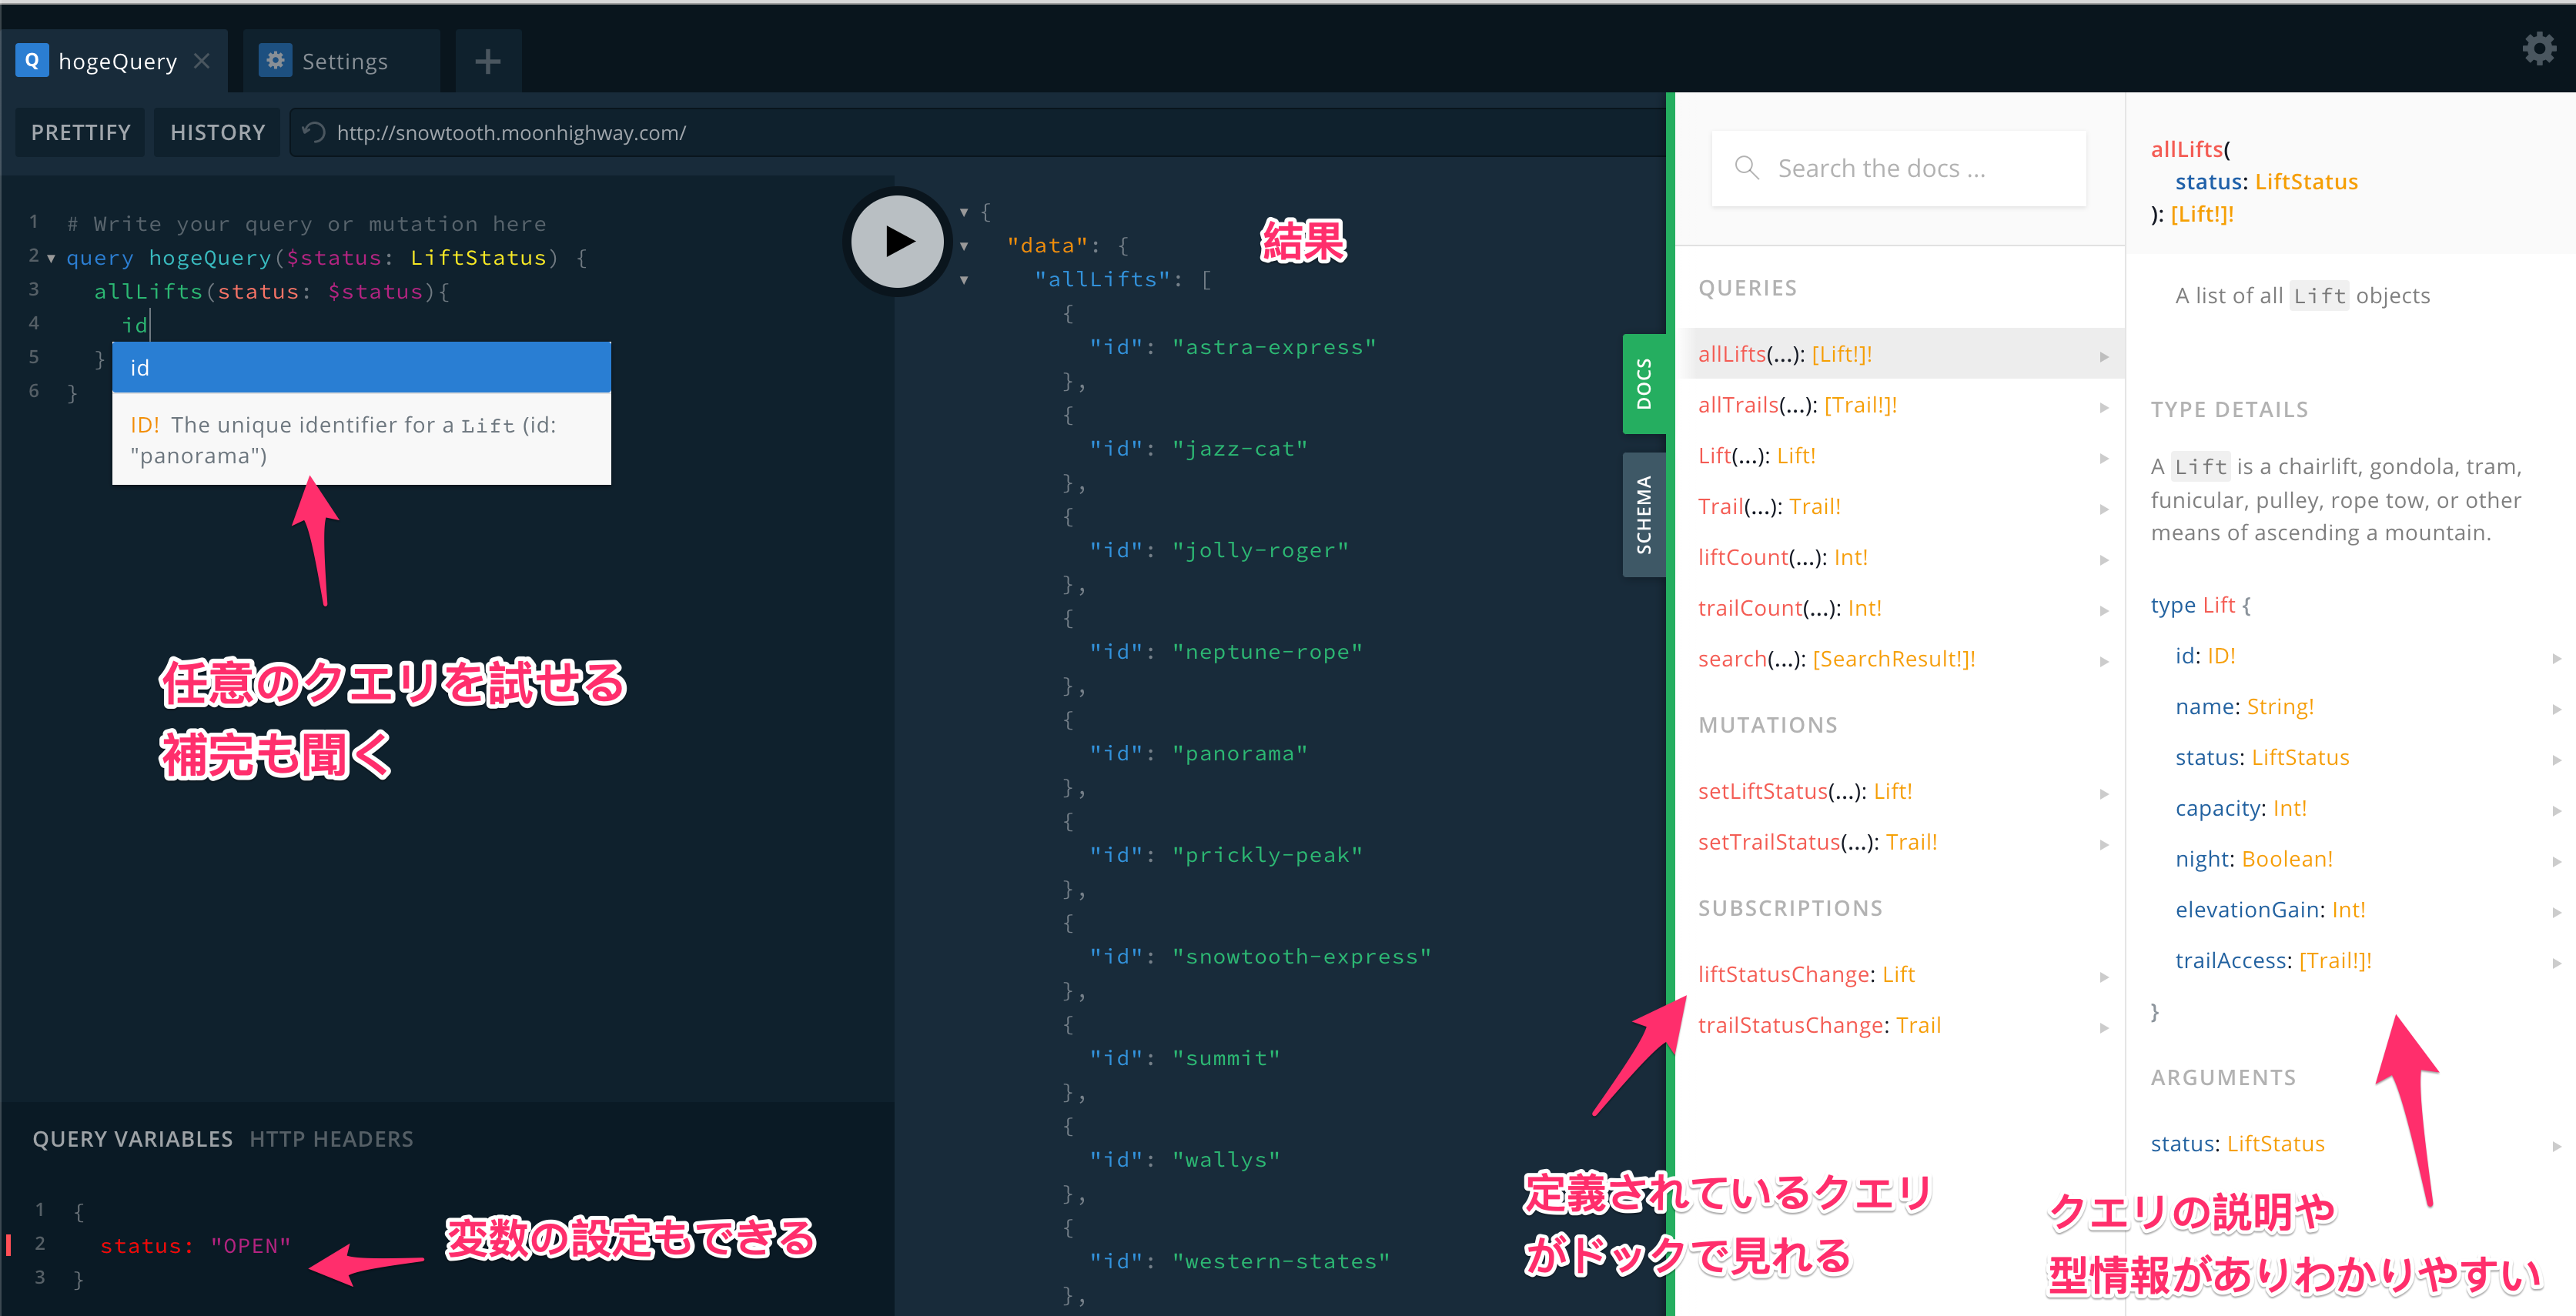Click the Search the docs input field

click(x=1900, y=167)
